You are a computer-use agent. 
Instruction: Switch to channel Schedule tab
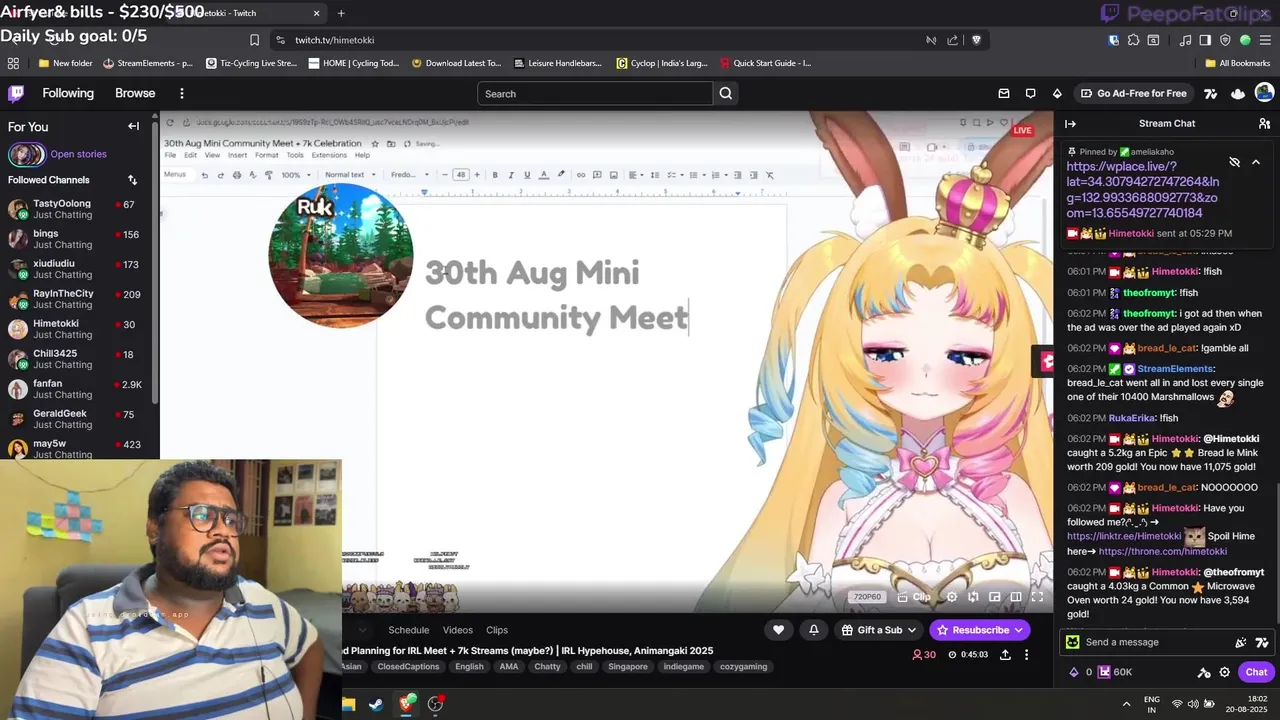(x=408, y=630)
